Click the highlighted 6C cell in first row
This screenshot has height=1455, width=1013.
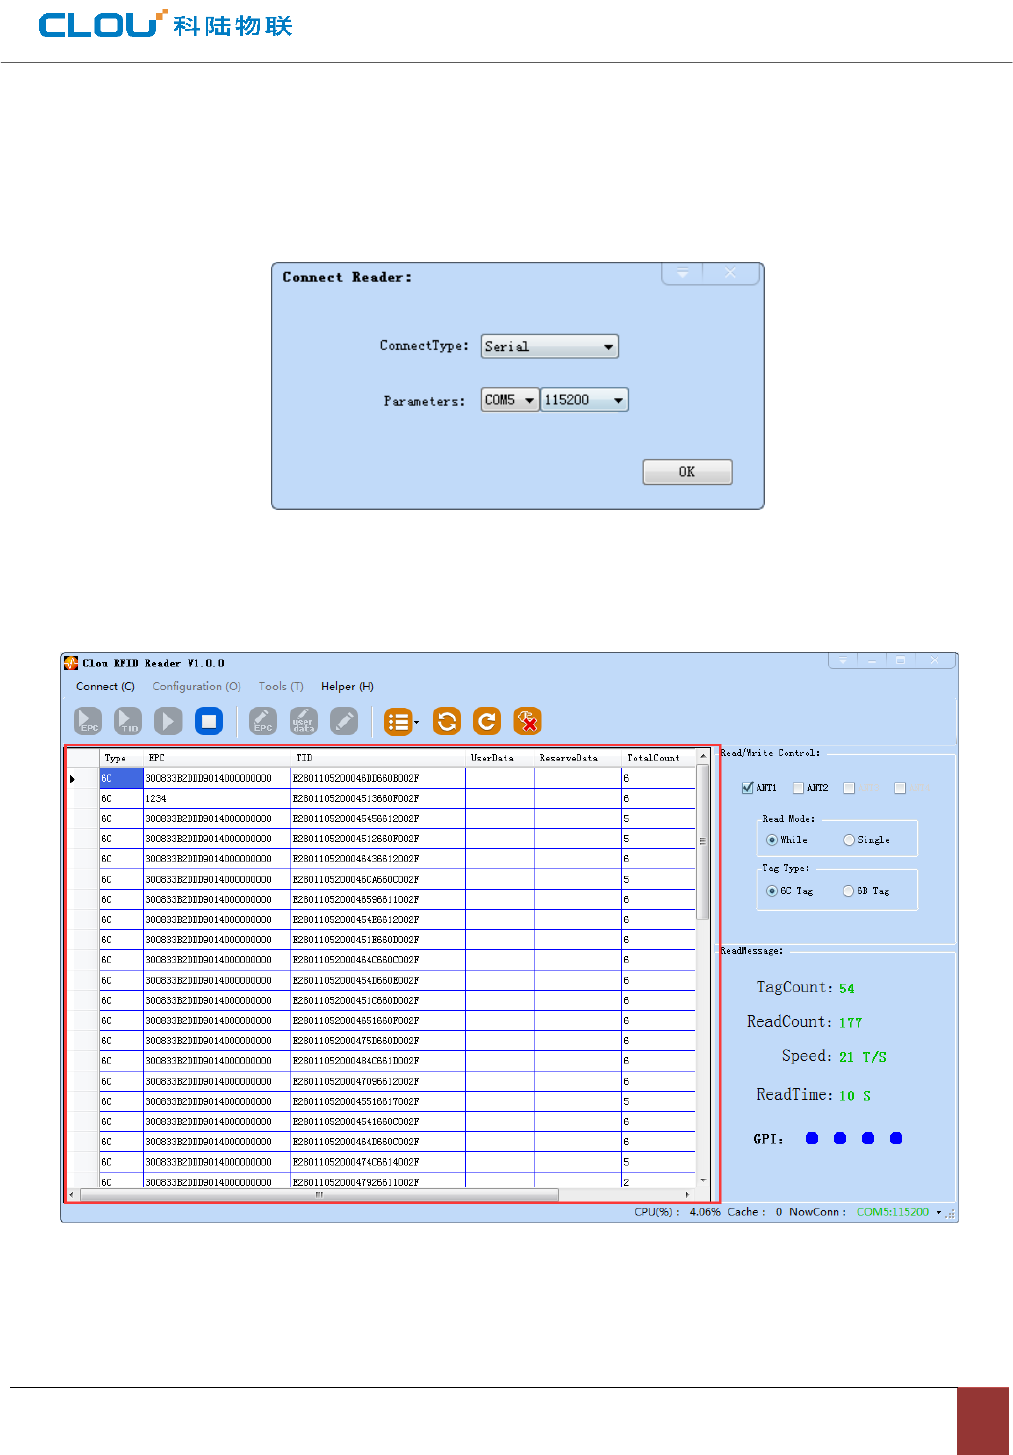pyautogui.click(x=121, y=778)
